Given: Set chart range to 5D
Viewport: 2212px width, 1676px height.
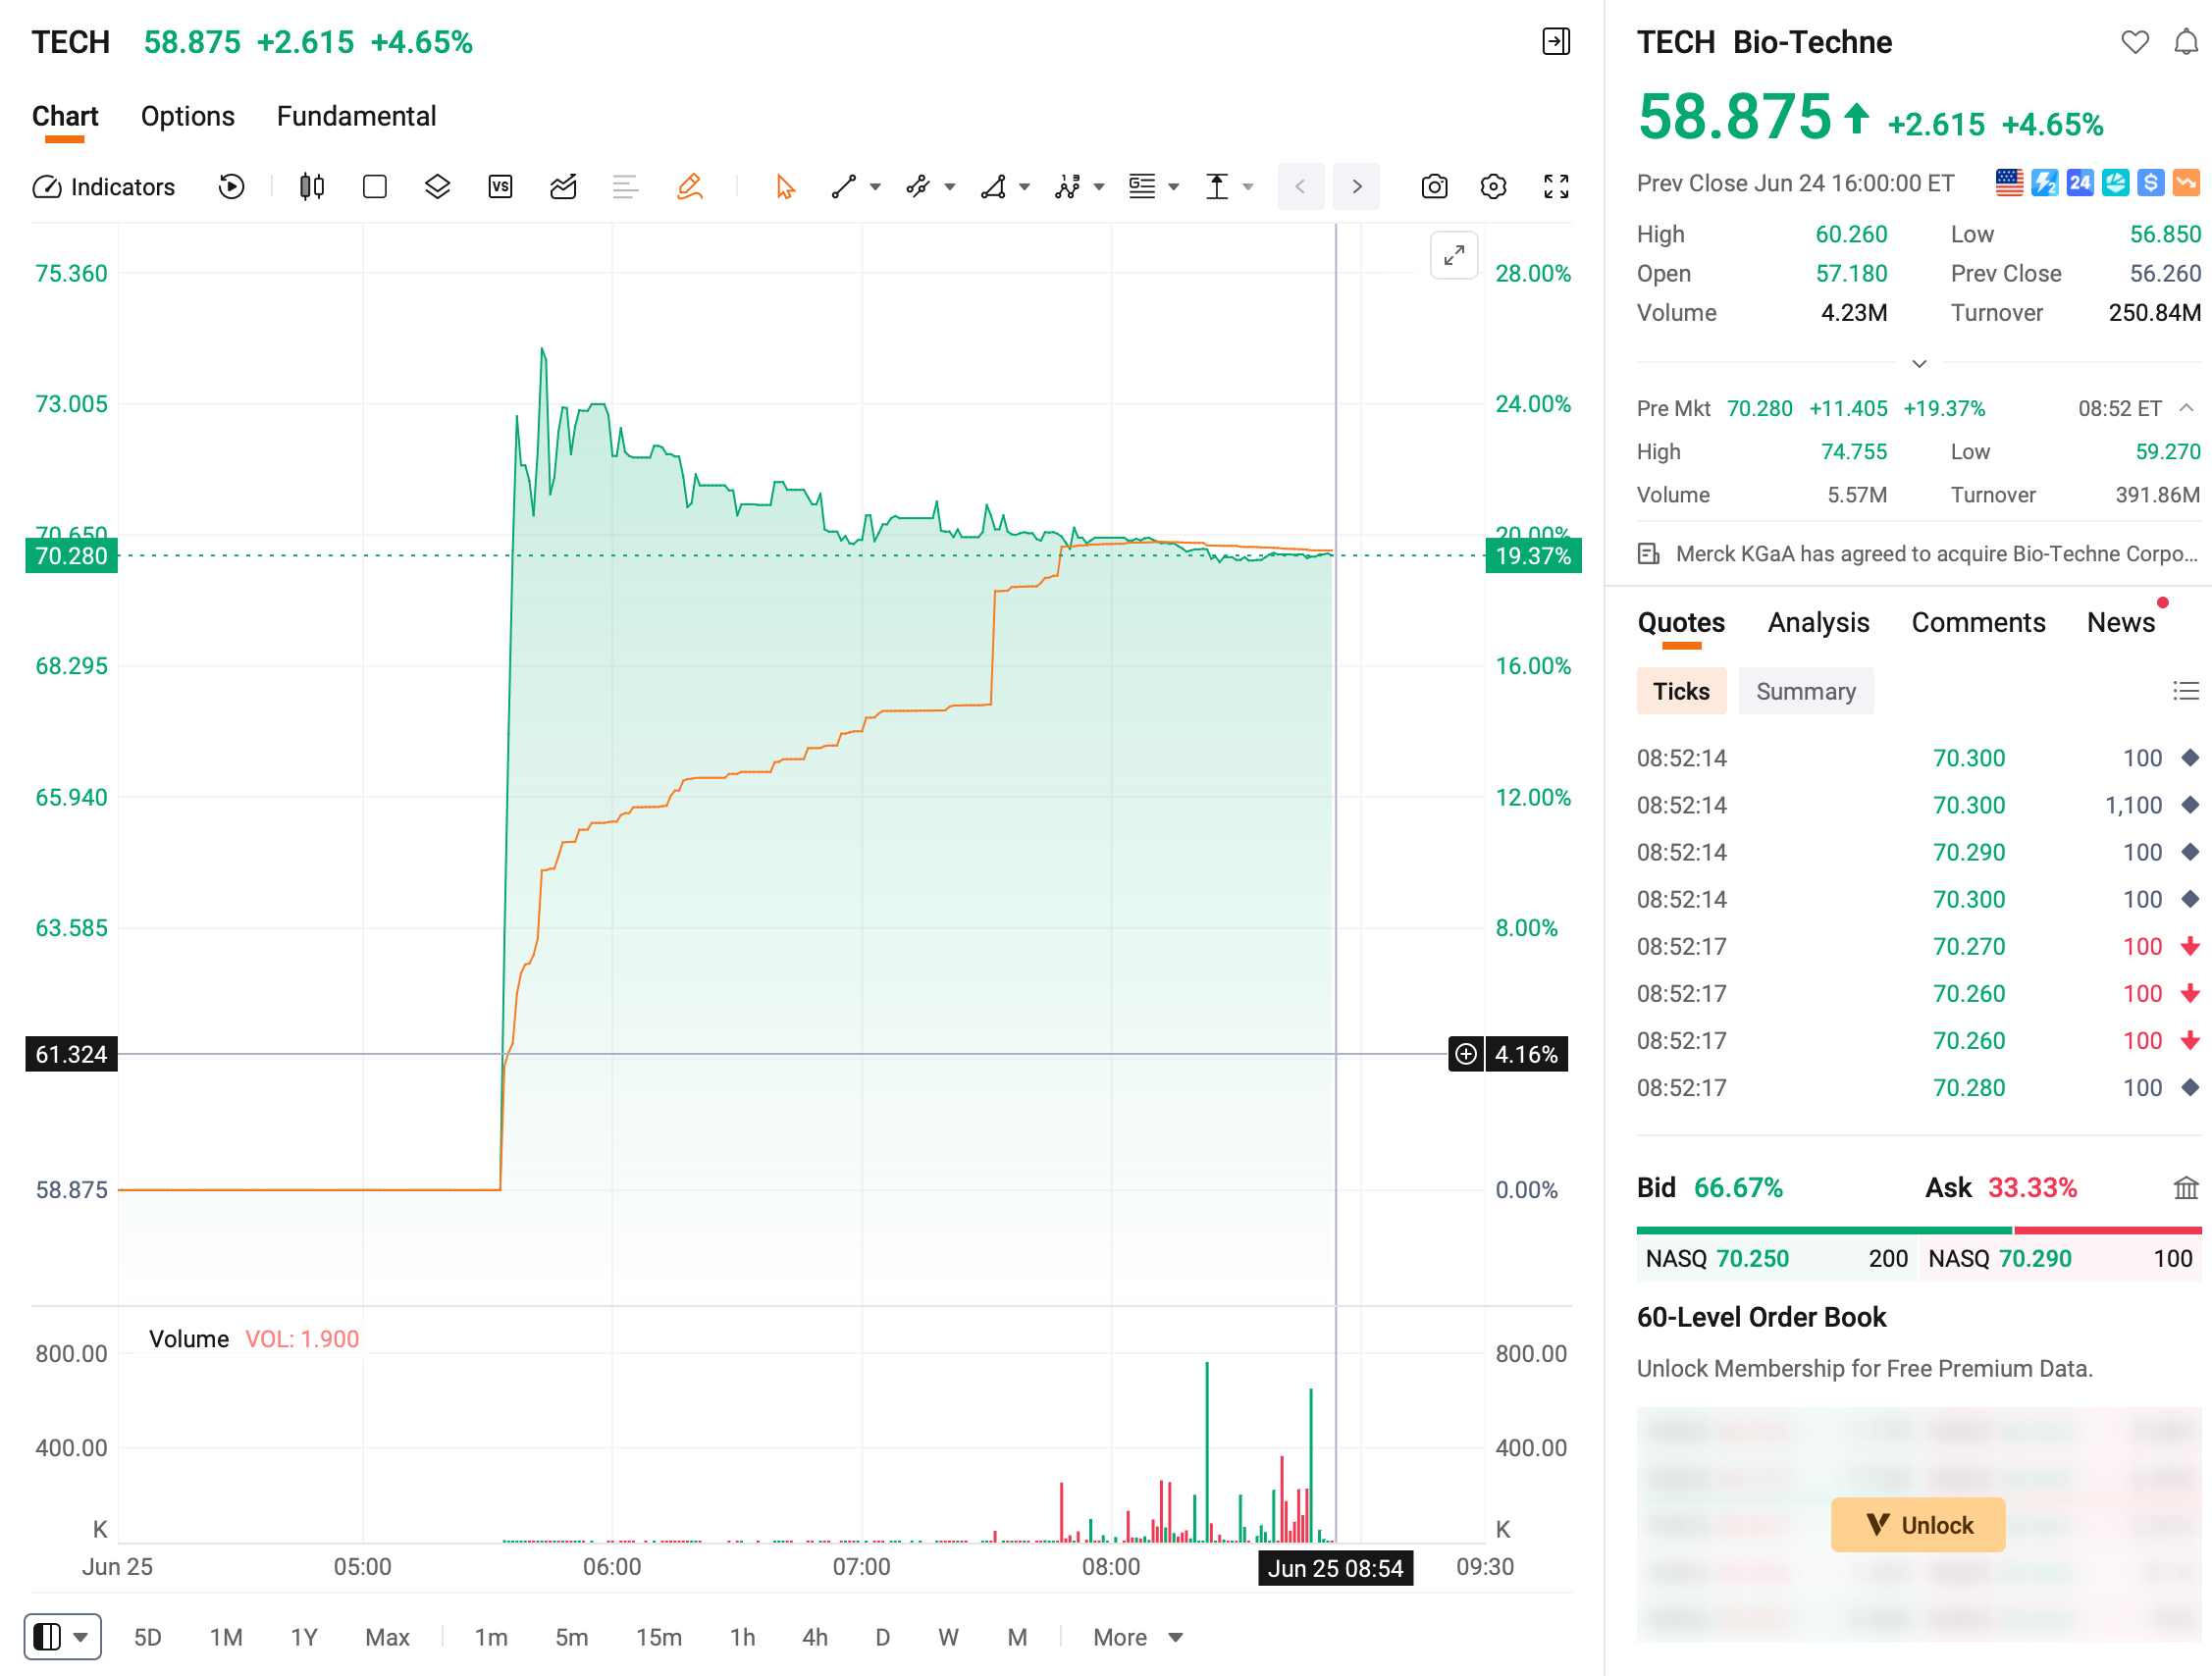Looking at the screenshot, I should [148, 1638].
